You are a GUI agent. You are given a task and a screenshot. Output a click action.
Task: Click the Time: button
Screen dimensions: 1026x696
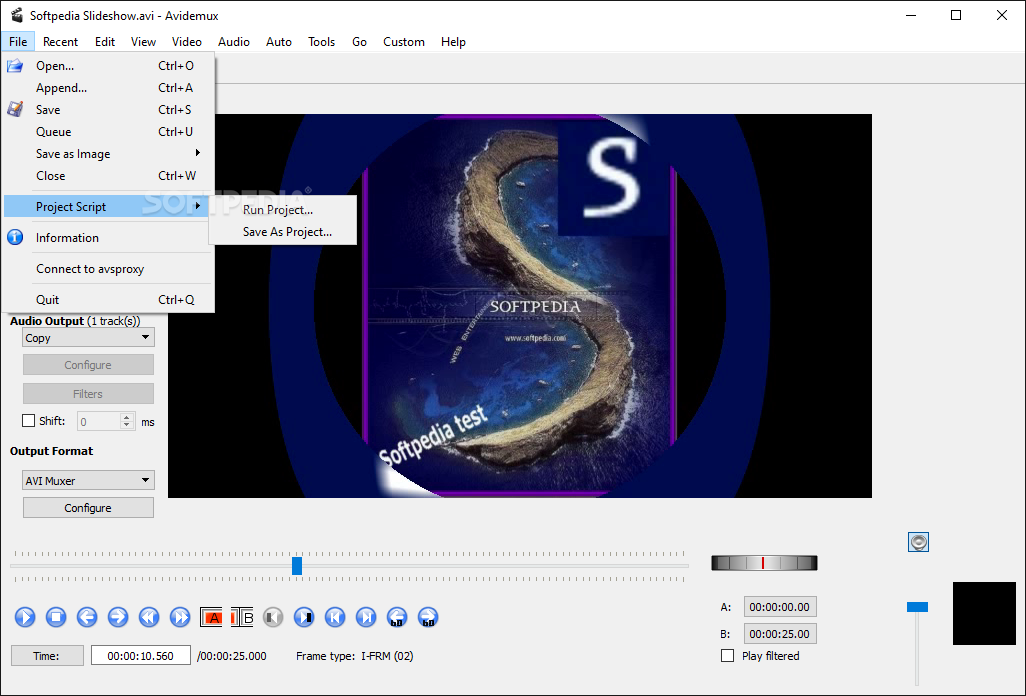(47, 655)
